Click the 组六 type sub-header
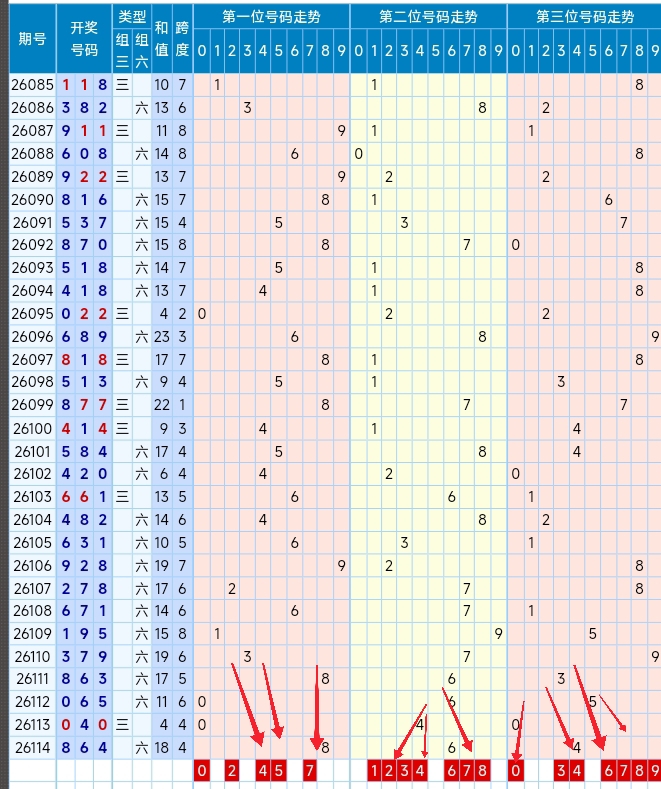This screenshot has height=789, width=661. tap(142, 51)
